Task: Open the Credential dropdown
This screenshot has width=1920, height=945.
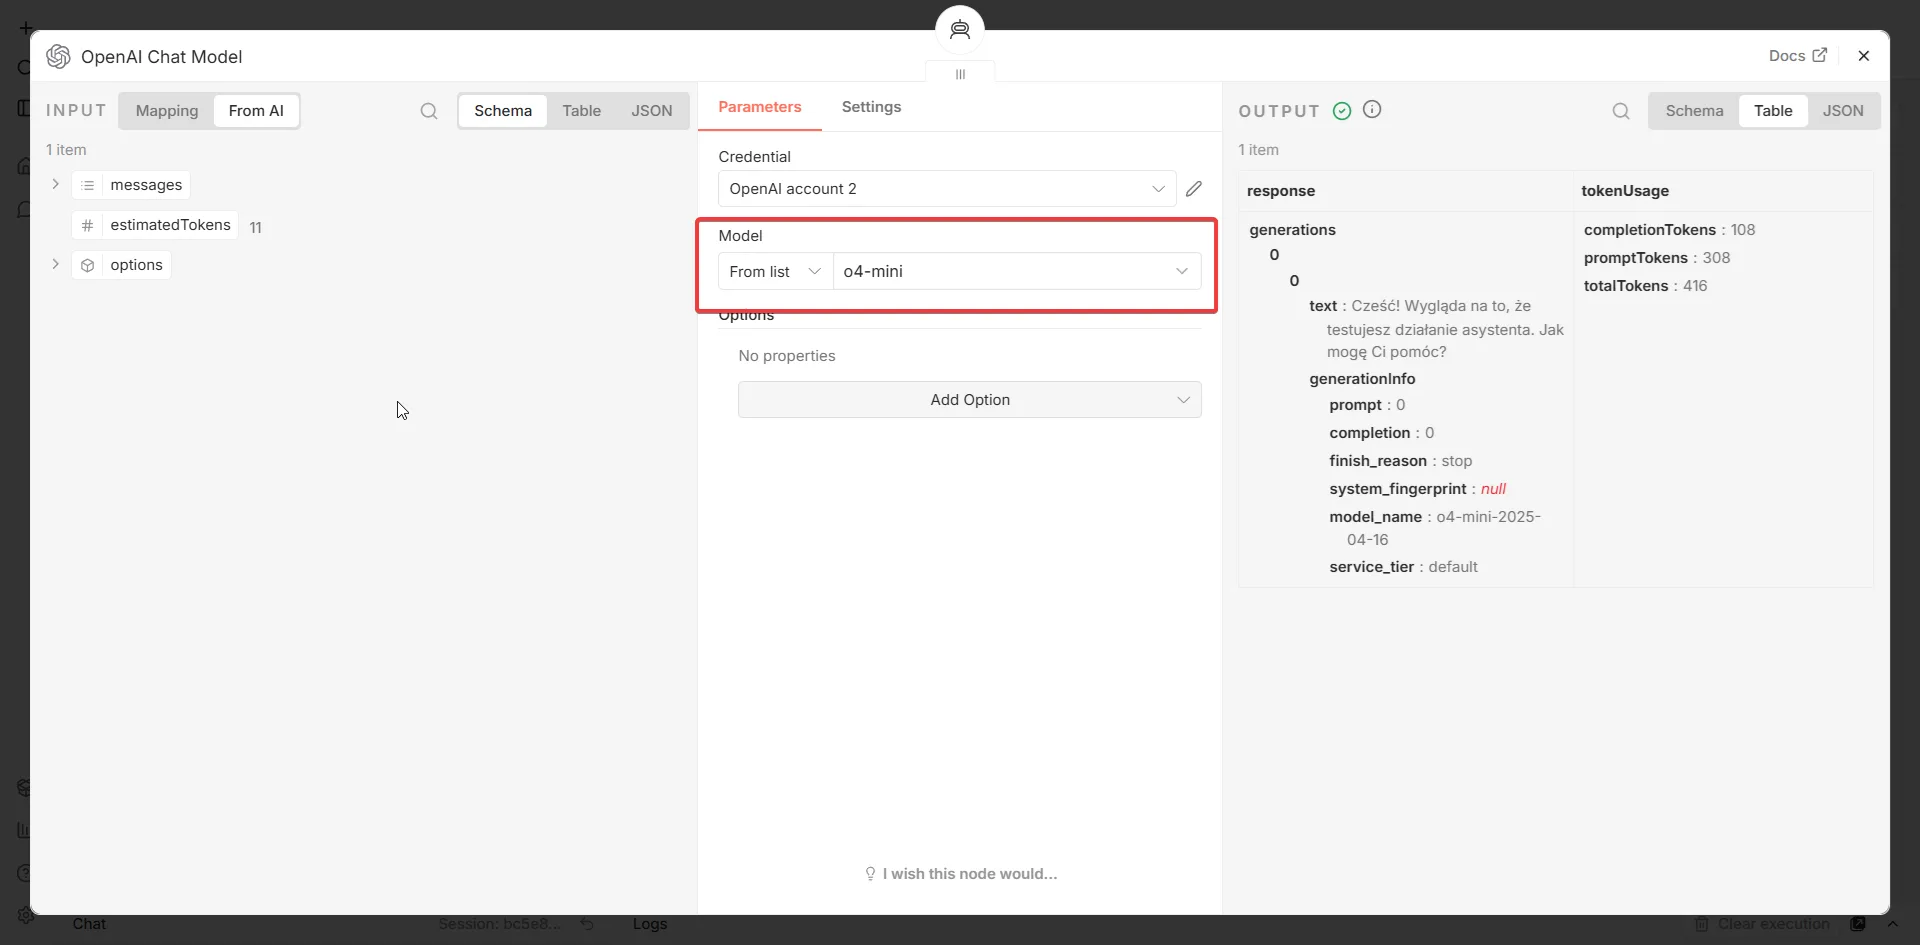Action: pos(947,189)
